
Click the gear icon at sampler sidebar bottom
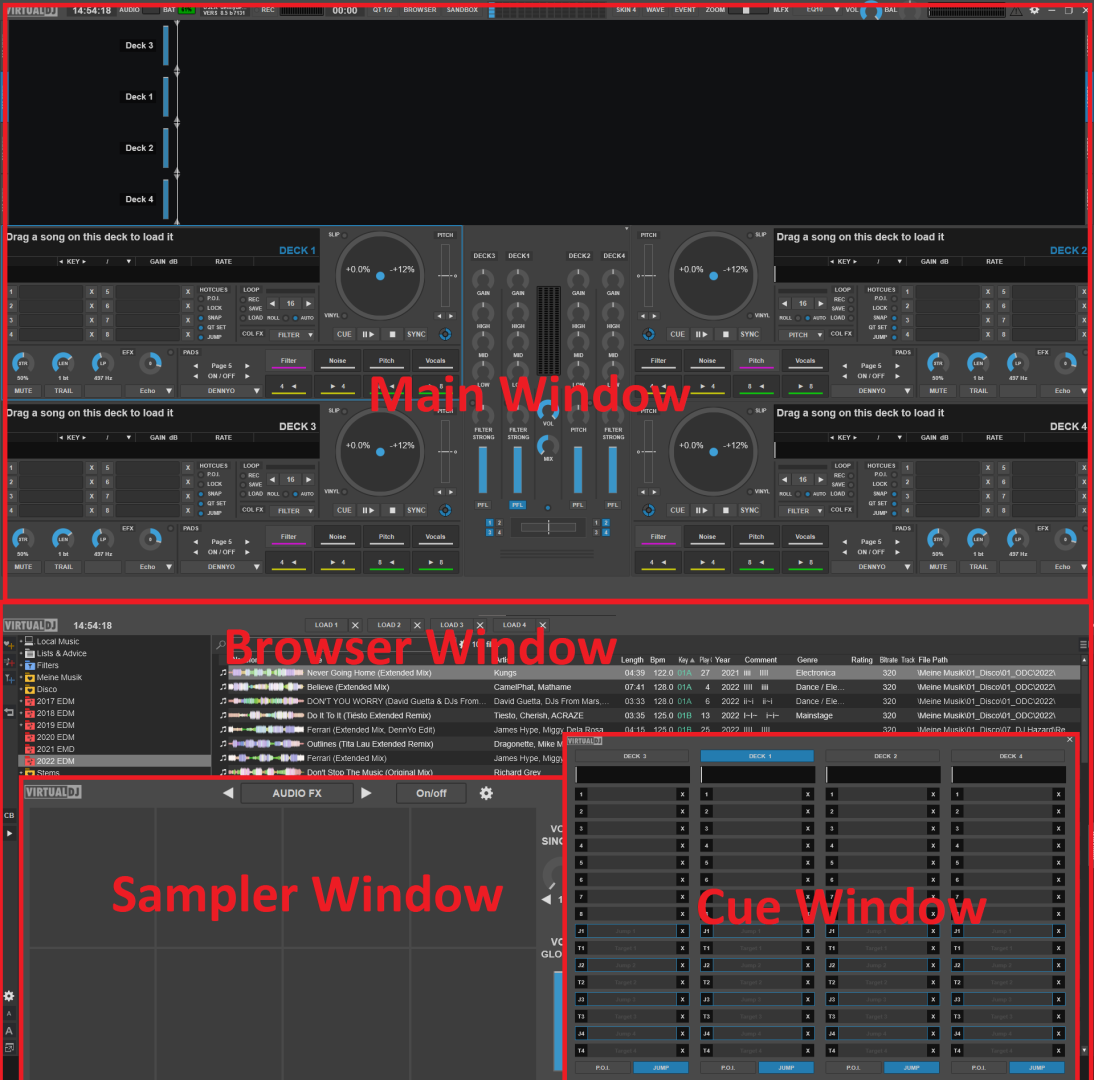(x=9, y=996)
